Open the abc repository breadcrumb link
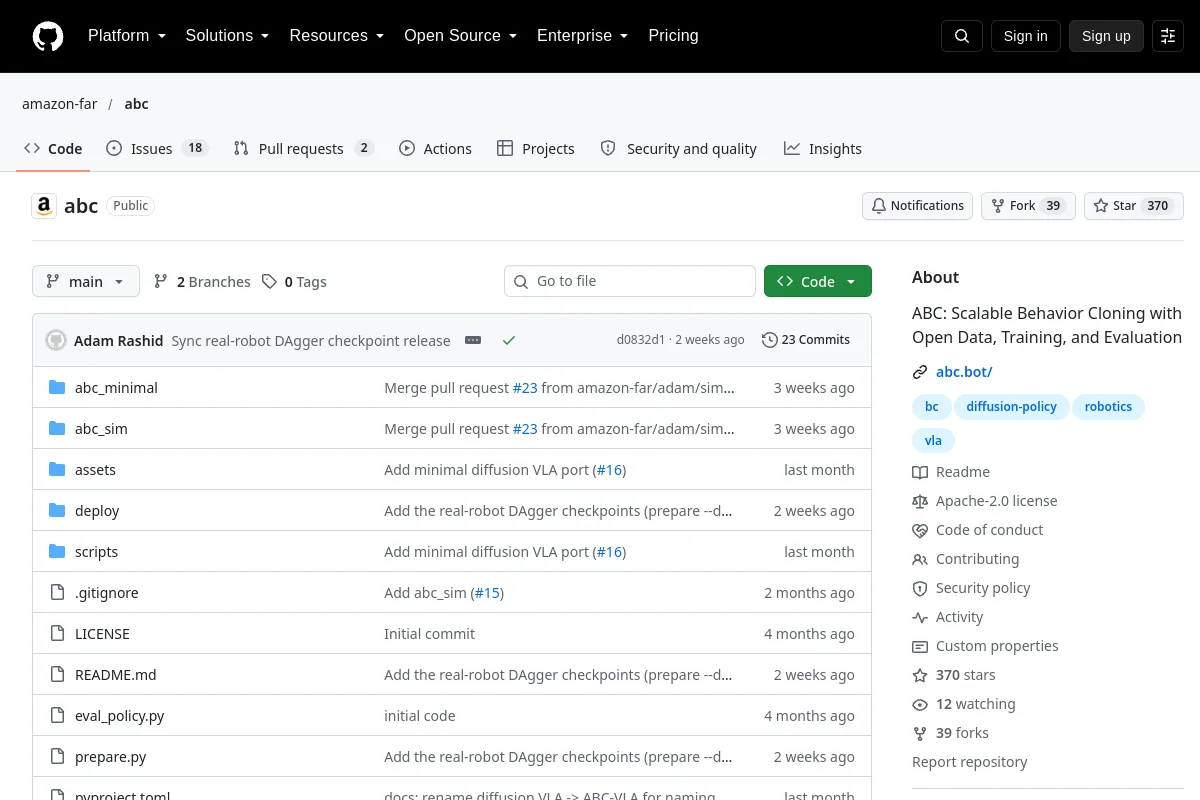1200x800 pixels. point(136,104)
